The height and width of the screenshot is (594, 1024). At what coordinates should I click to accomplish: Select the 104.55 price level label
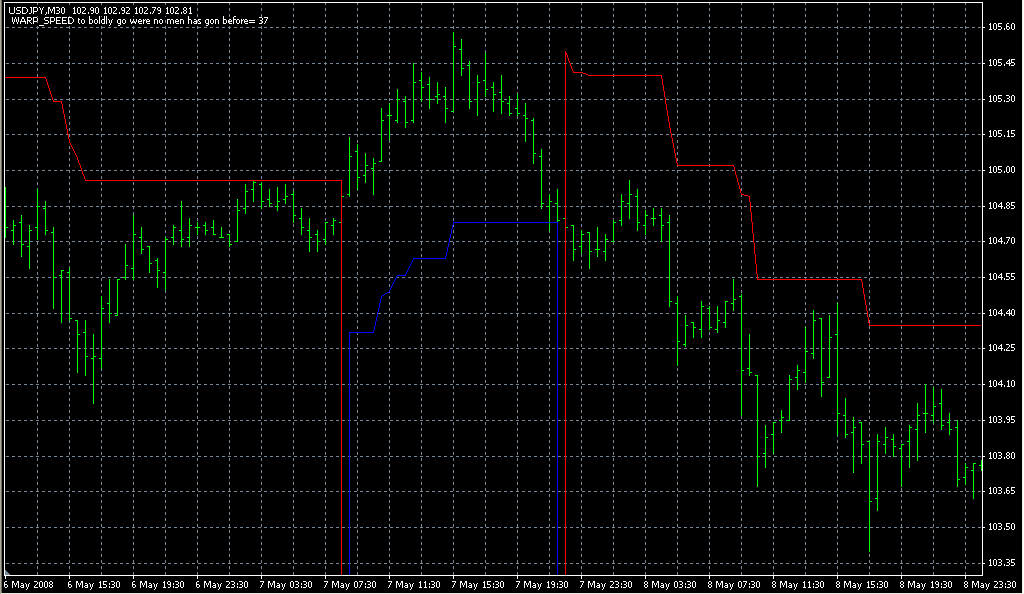pyautogui.click(x=1002, y=277)
